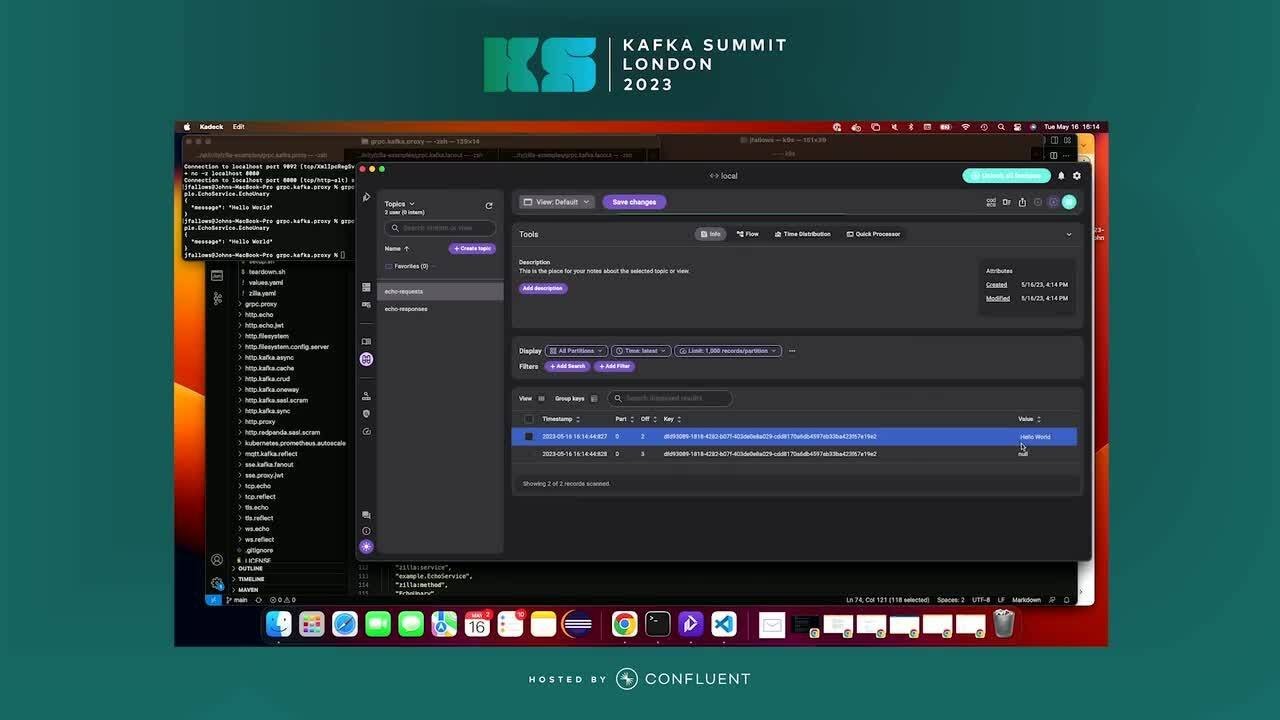
Task: Open VS Code manage gear icon
Action: [x=217, y=583]
